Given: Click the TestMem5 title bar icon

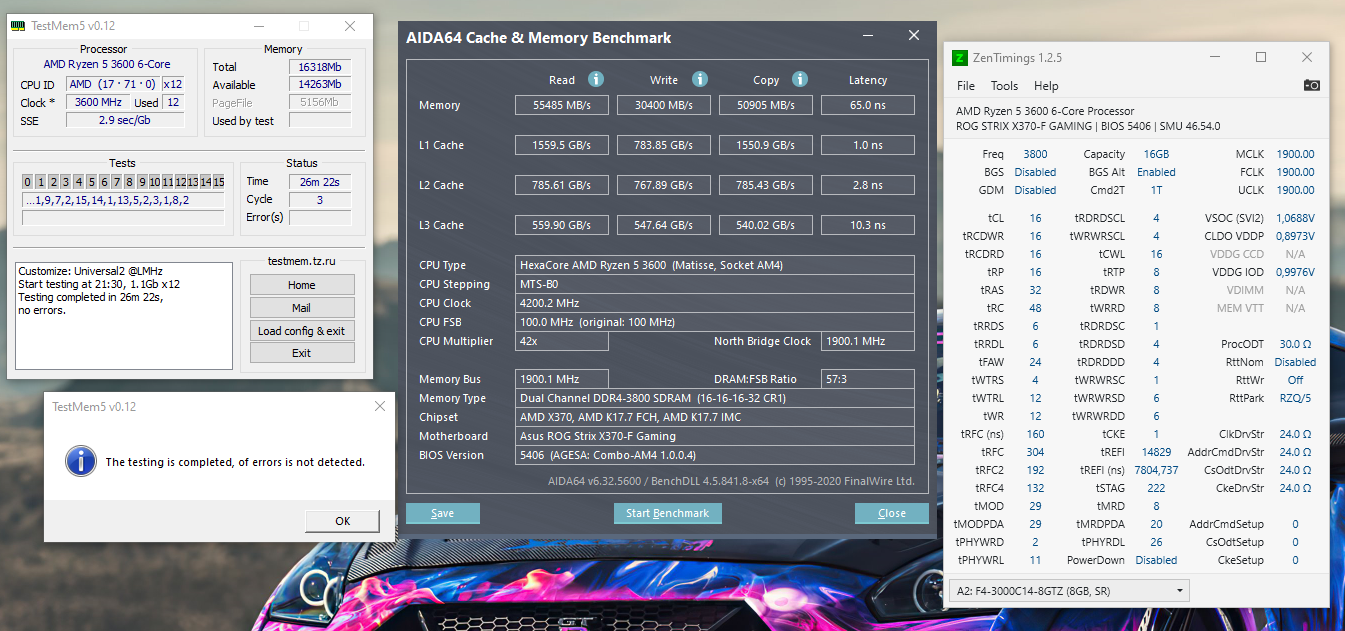Looking at the screenshot, I should (x=18, y=26).
